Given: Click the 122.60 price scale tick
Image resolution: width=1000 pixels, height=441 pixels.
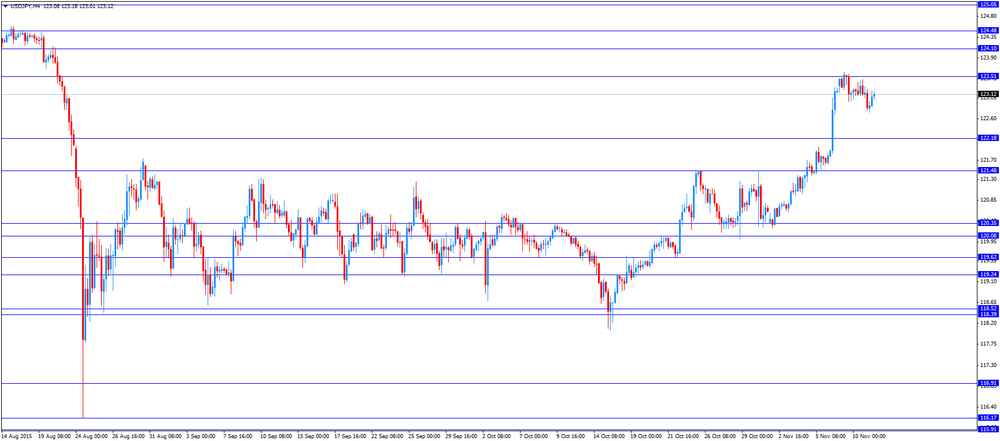Looking at the screenshot, I should [988, 118].
